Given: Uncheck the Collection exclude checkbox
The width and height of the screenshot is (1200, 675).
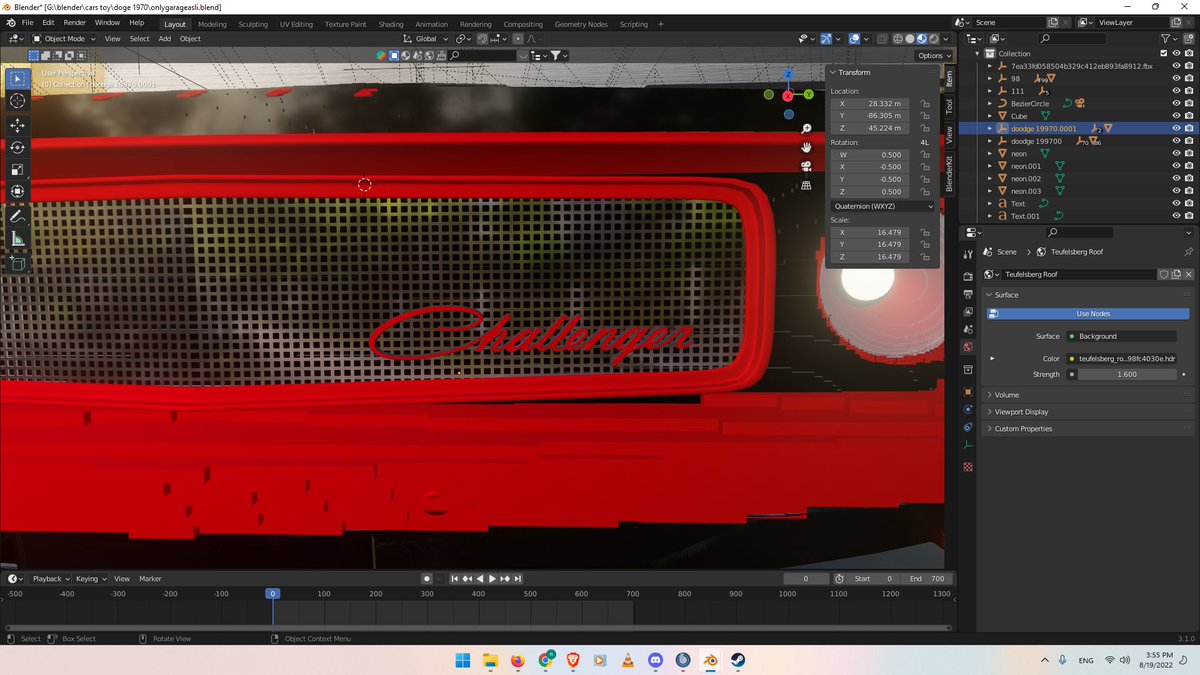Looking at the screenshot, I should coord(1163,53).
